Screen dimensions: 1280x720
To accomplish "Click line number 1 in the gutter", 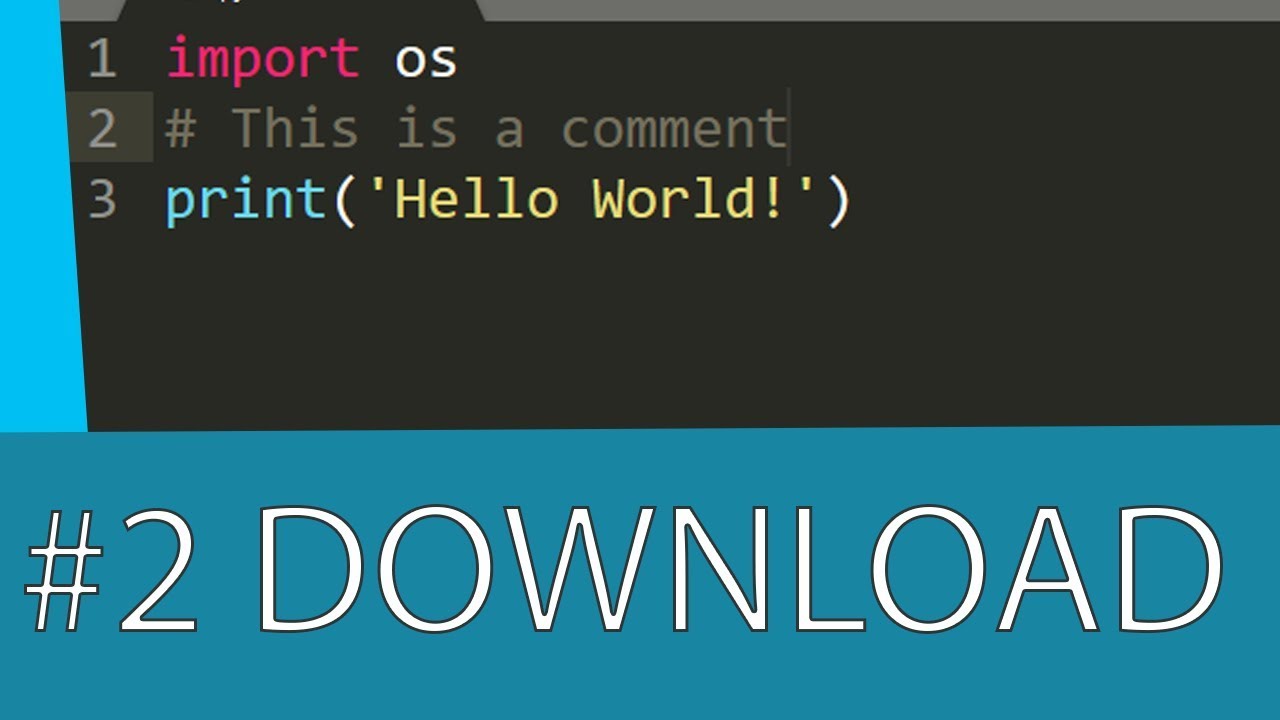I will point(102,59).
